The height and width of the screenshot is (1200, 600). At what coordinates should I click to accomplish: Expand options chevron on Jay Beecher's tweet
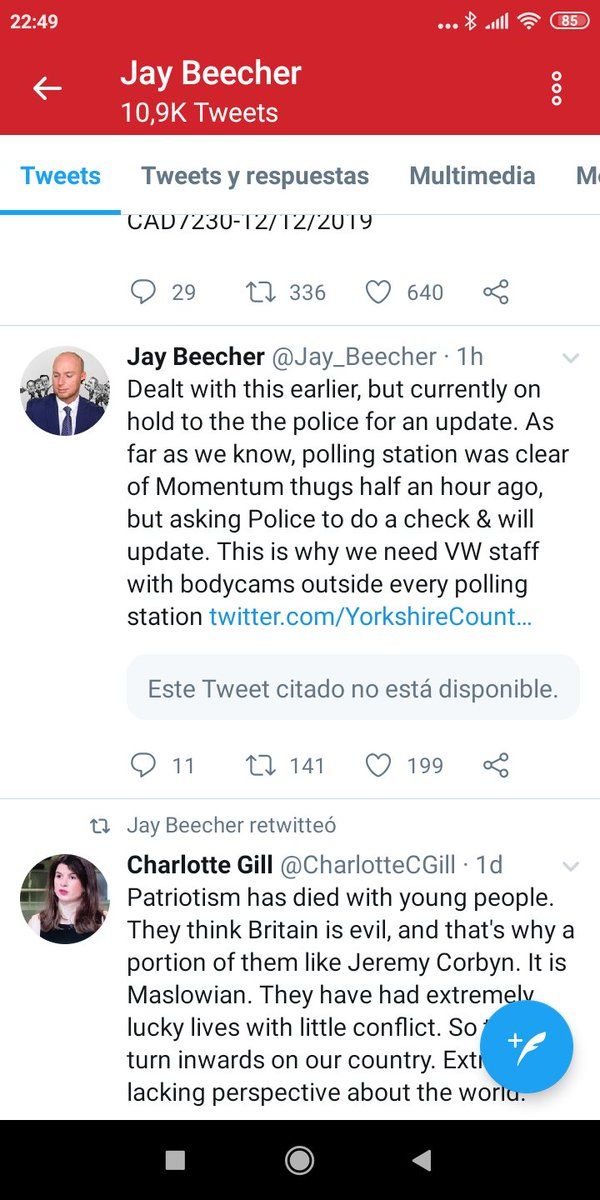pyautogui.click(x=571, y=358)
